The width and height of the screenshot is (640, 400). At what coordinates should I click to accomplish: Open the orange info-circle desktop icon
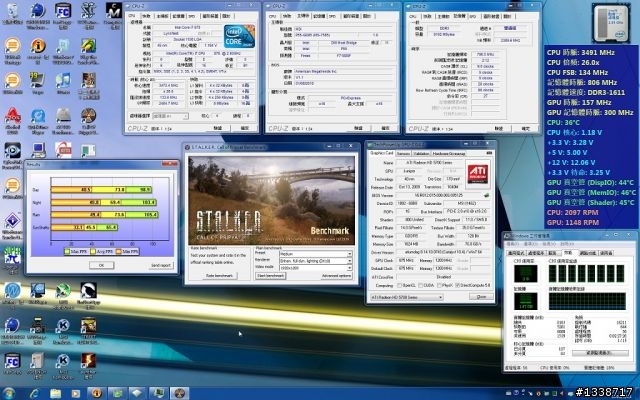click(38, 46)
